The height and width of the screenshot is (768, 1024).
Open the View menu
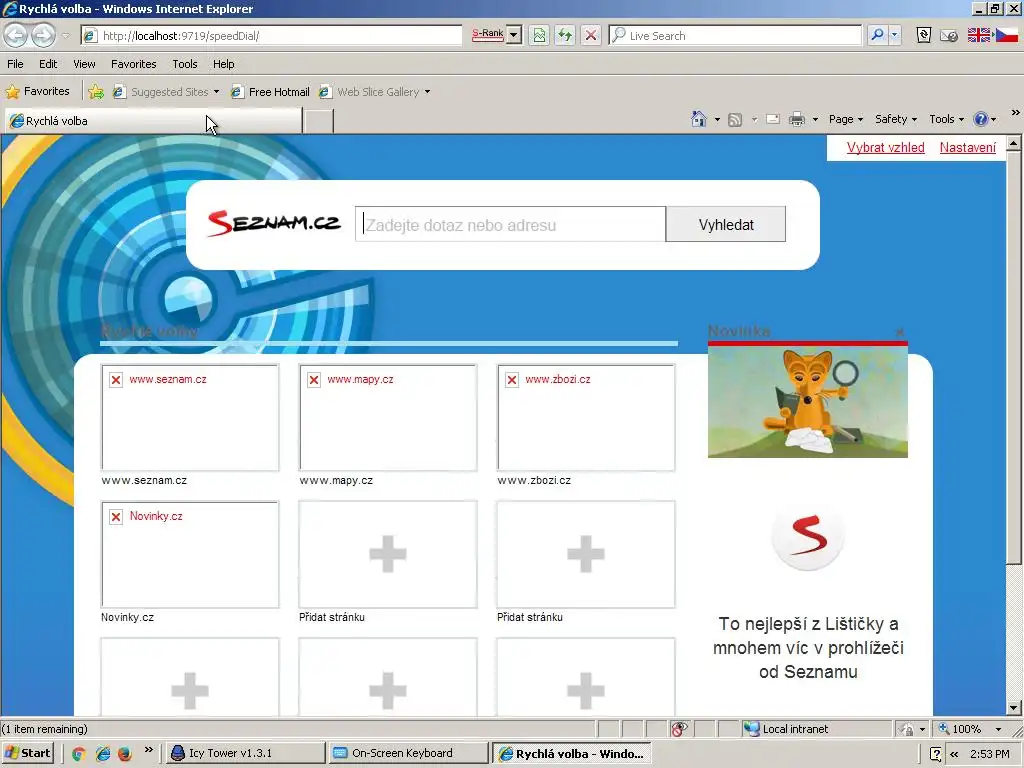[84, 64]
